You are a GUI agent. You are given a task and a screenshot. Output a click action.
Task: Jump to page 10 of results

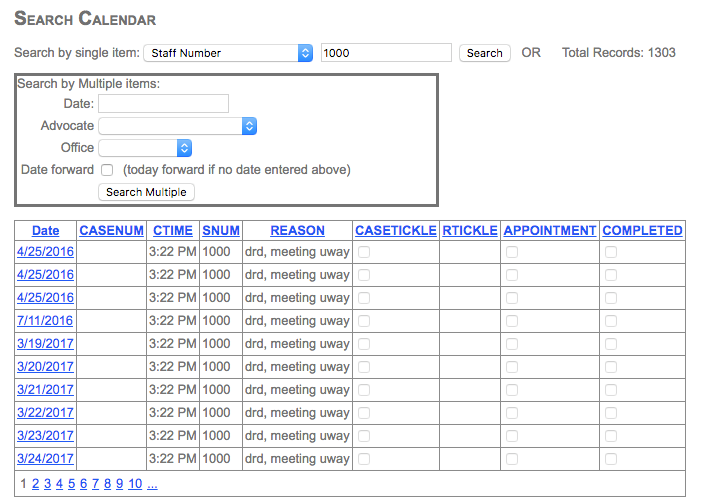coord(134,484)
